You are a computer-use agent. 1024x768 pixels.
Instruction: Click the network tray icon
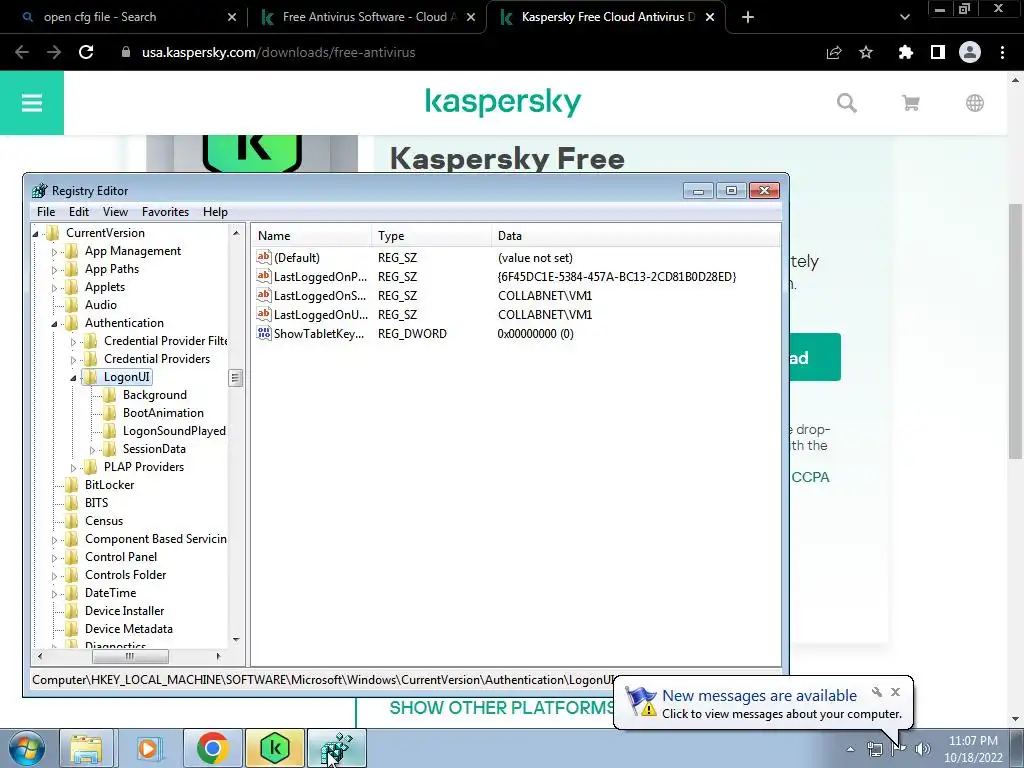point(874,749)
